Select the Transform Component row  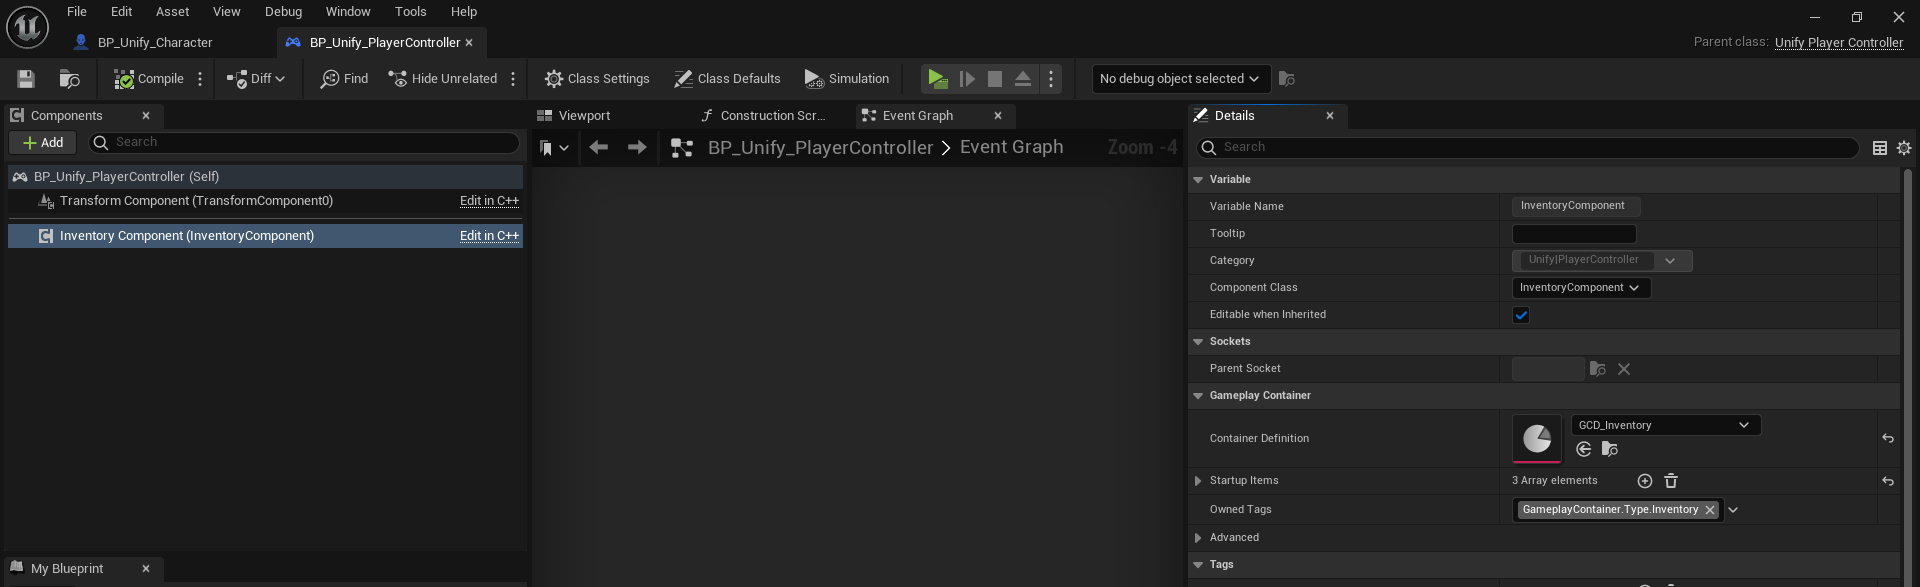265,201
